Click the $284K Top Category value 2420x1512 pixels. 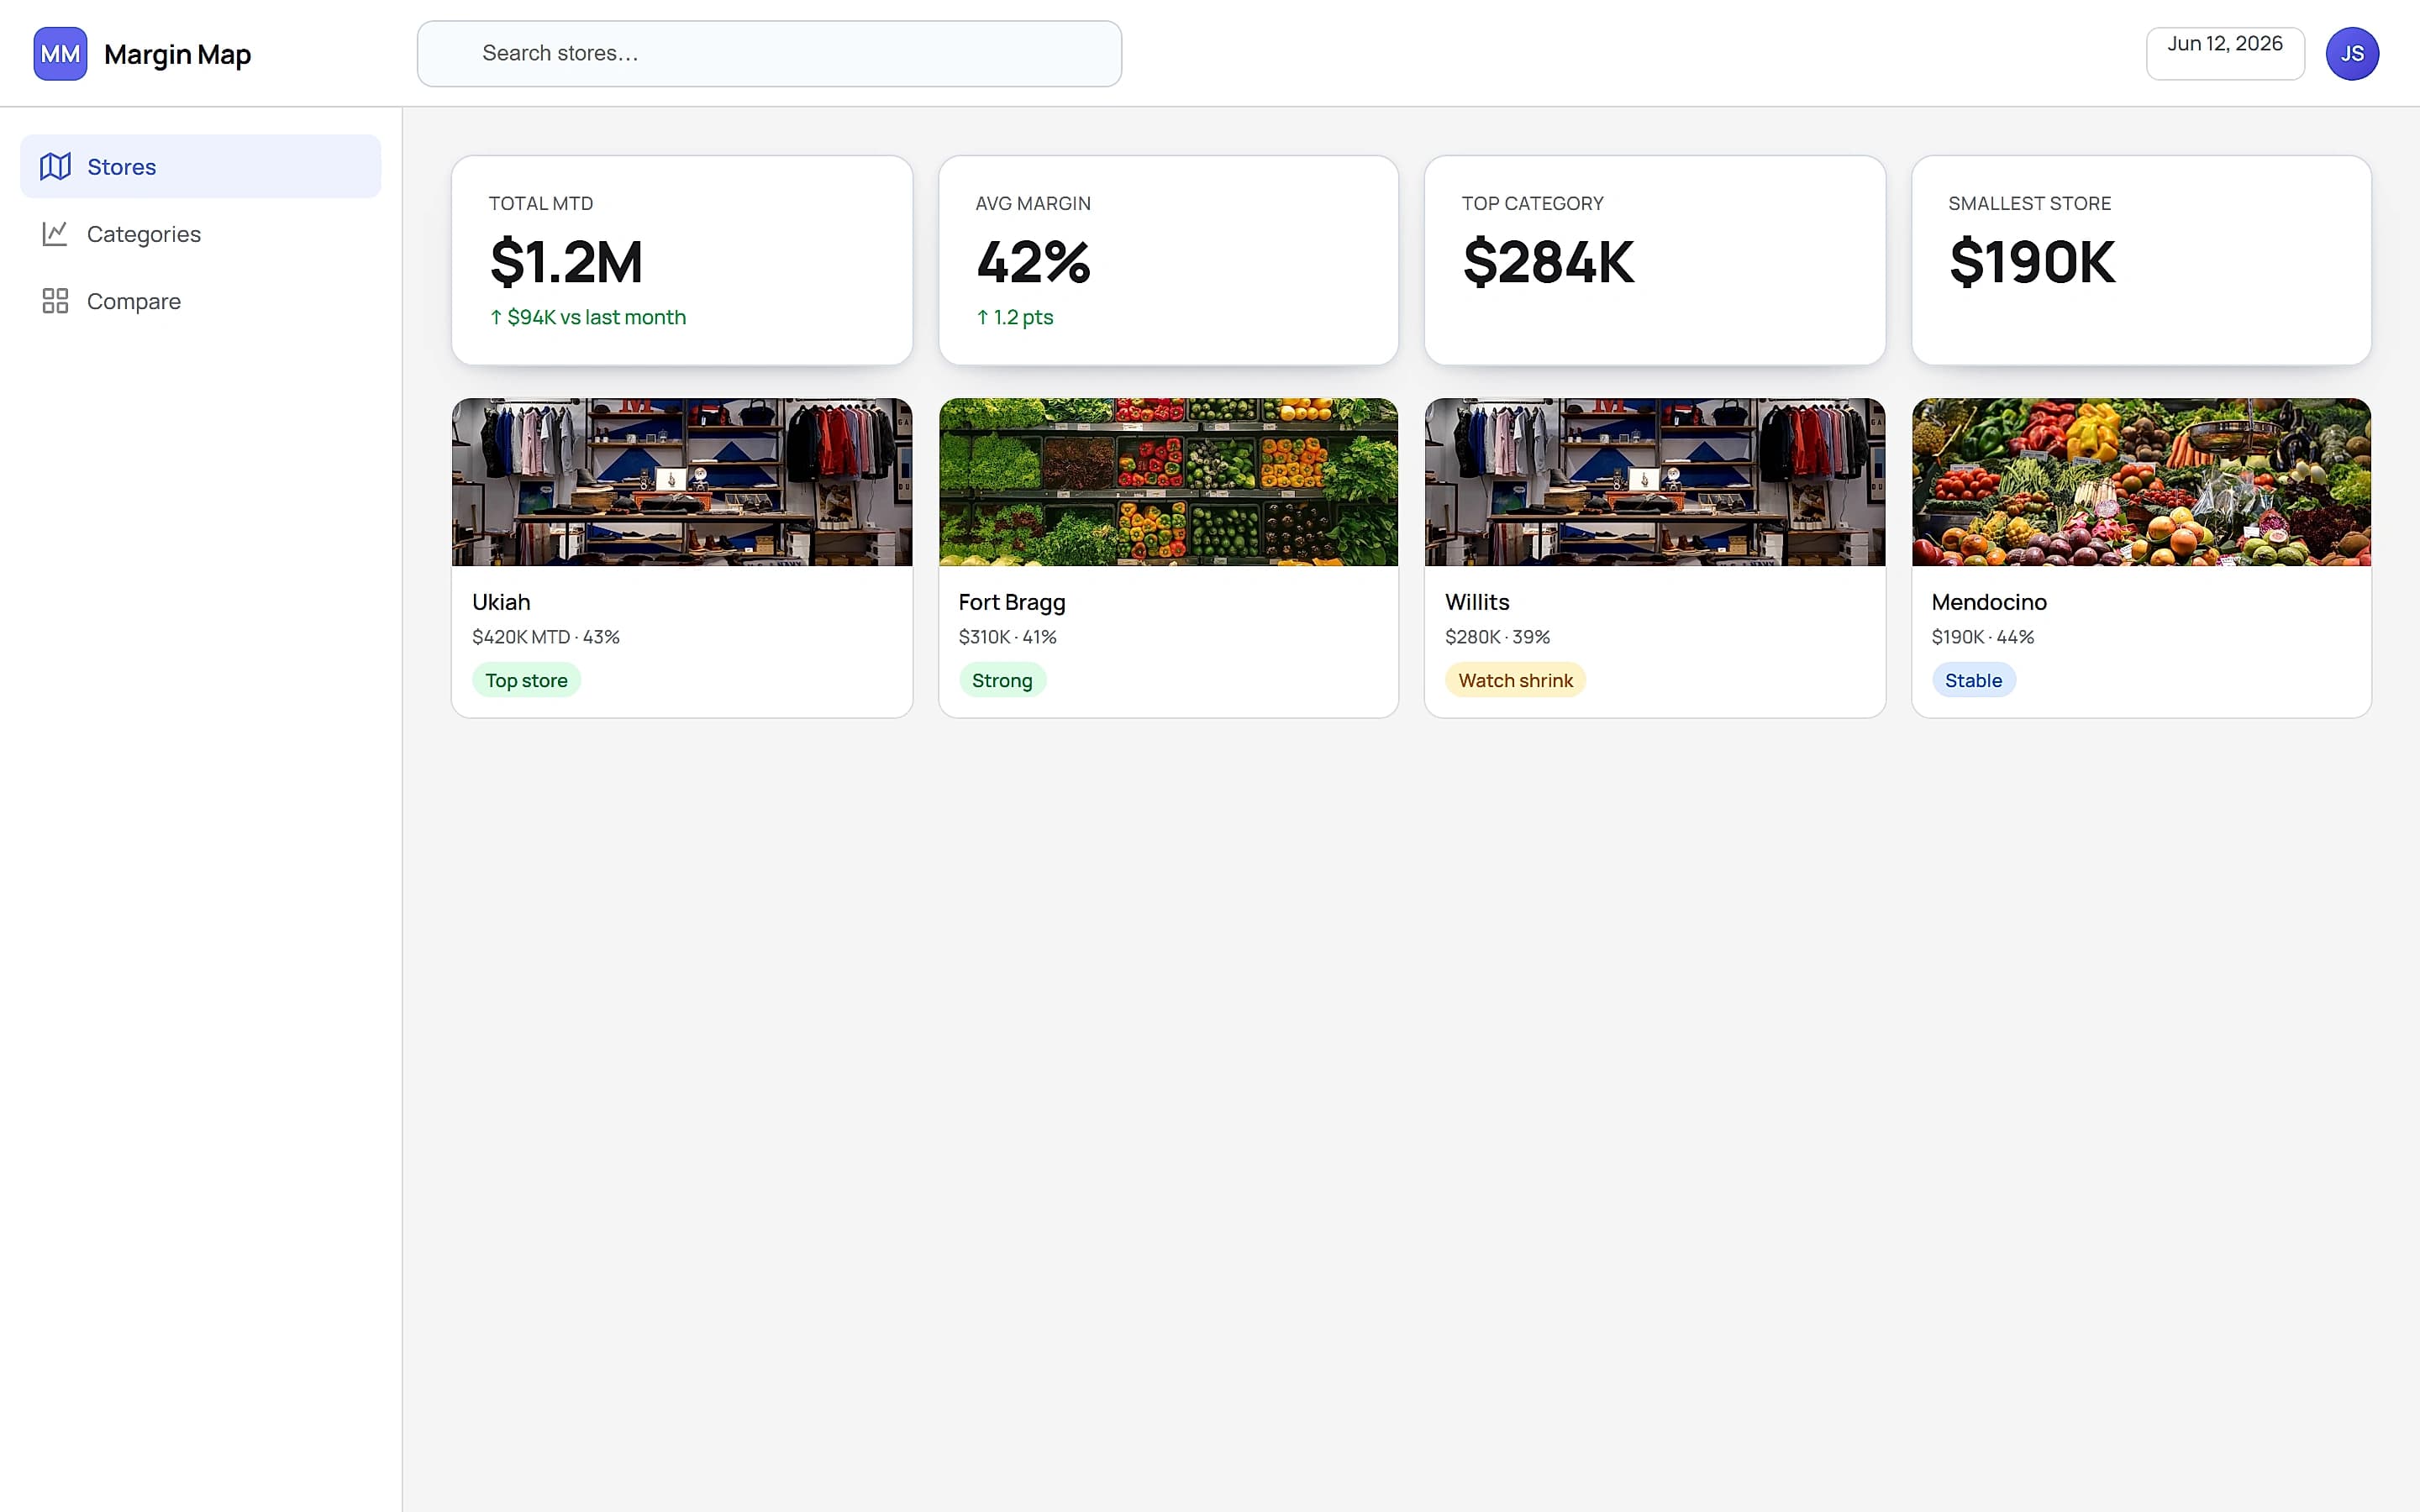coord(1548,262)
